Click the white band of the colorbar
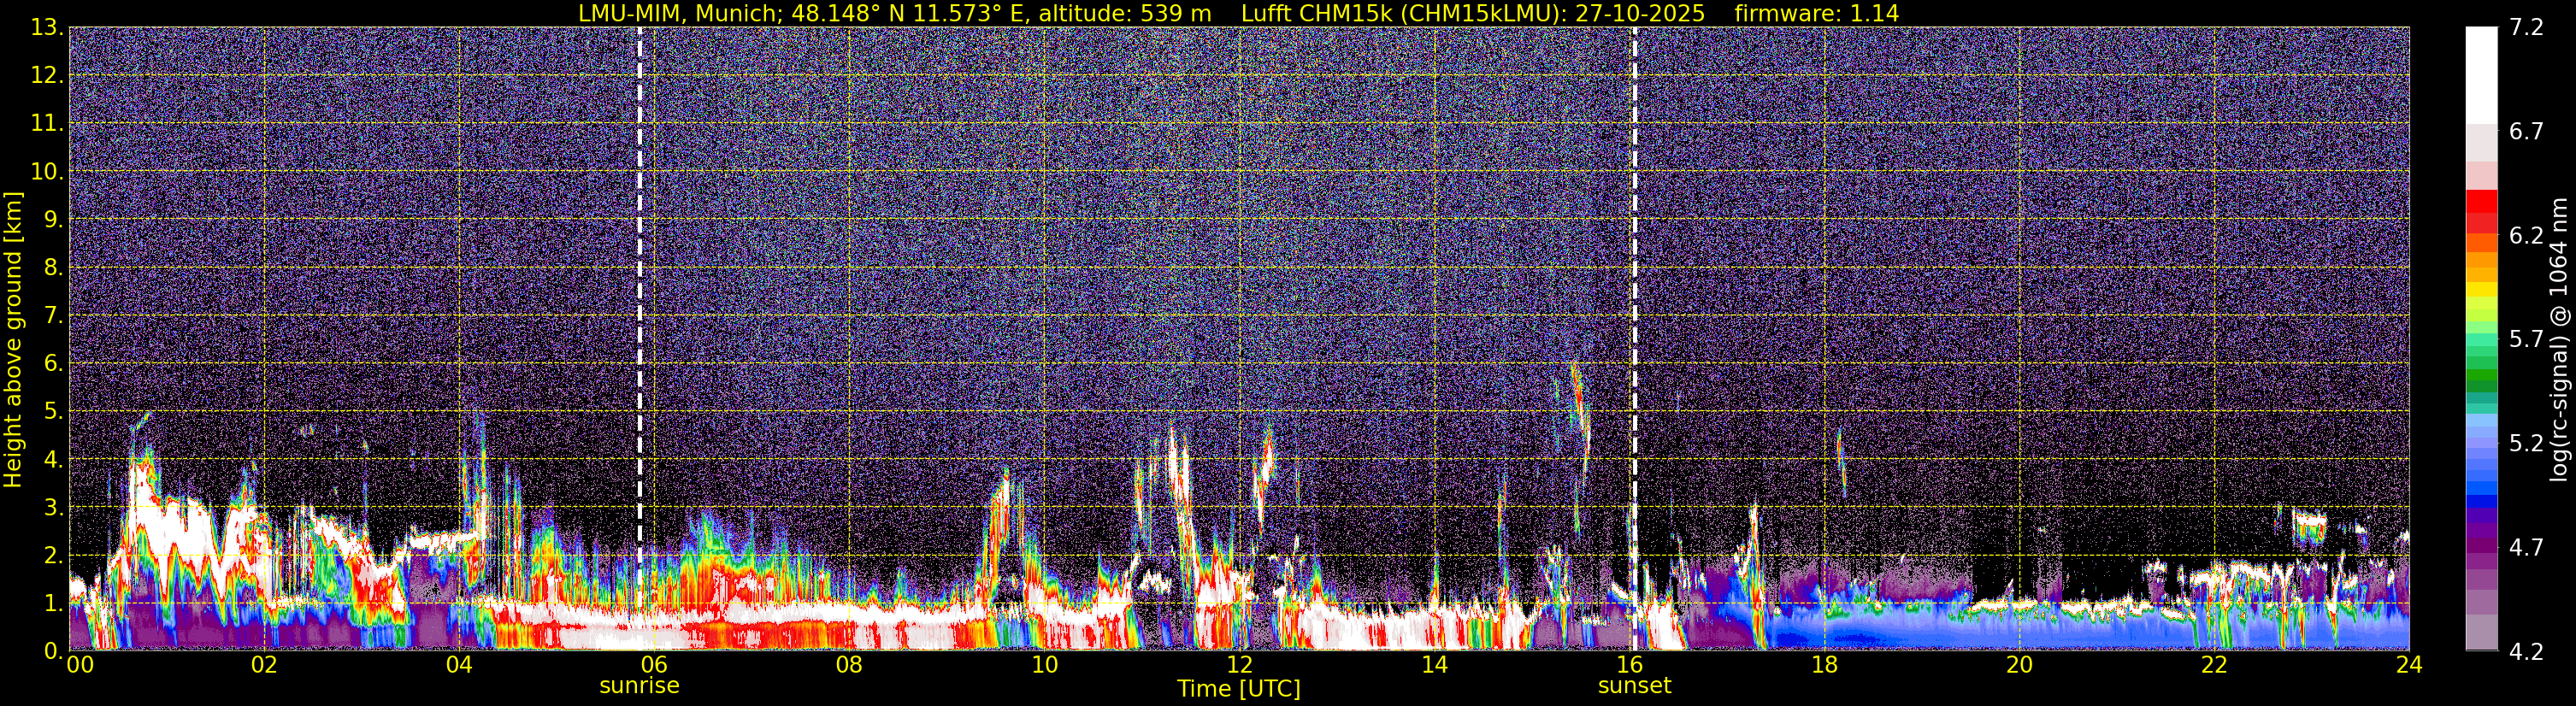This screenshot has width=2576, height=706. pyautogui.click(x=2481, y=75)
